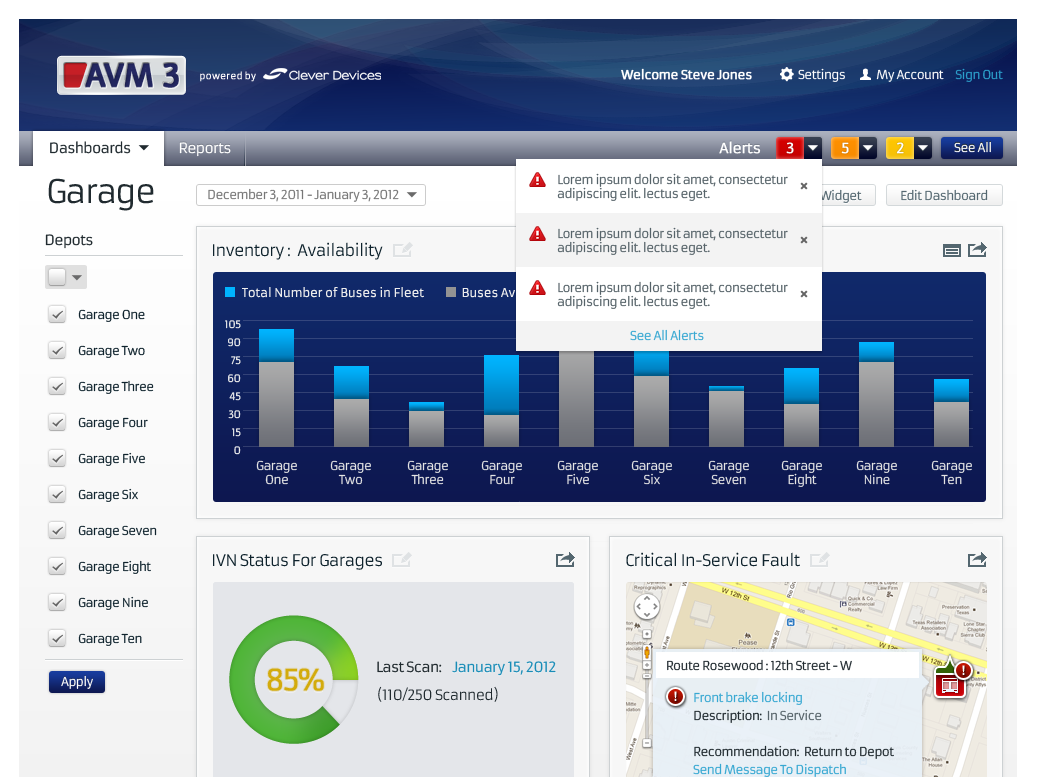Click the orange alert count 5 badge
The image size is (1037, 777).
[x=845, y=148]
